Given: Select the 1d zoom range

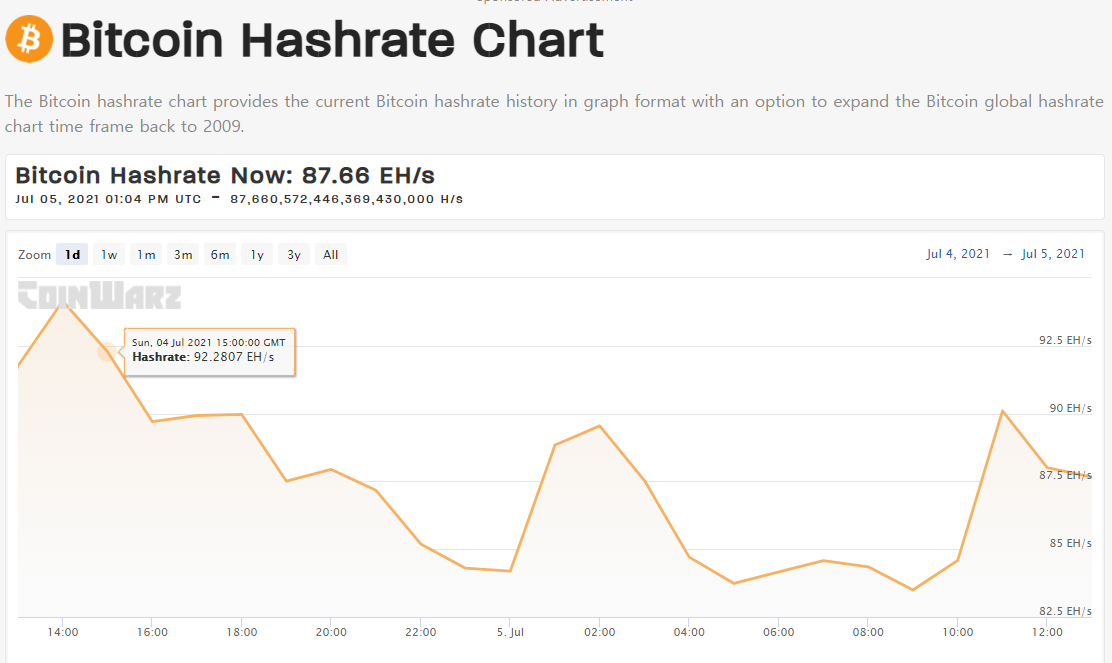Looking at the screenshot, I should click(72, 255).
